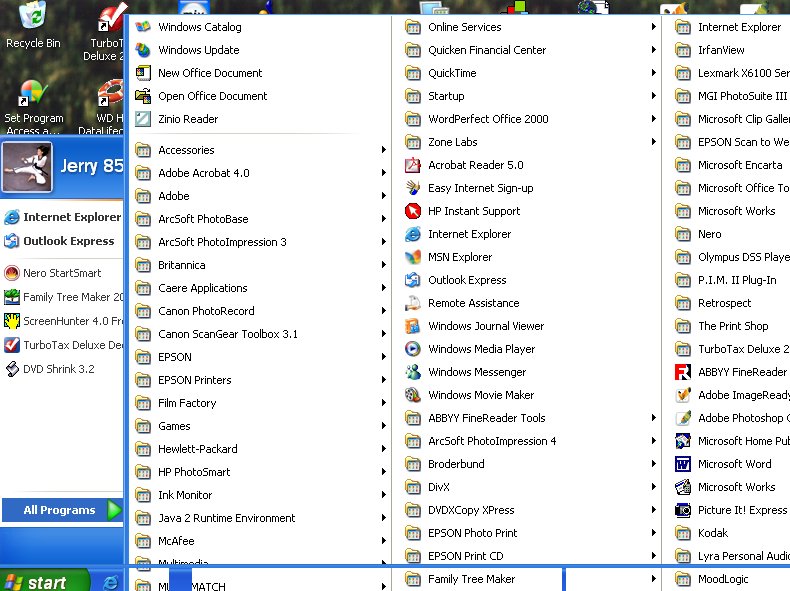Expand the Accessories submenu arrow
The height and width of the screenshot is (591, 790).
(383, 150)
